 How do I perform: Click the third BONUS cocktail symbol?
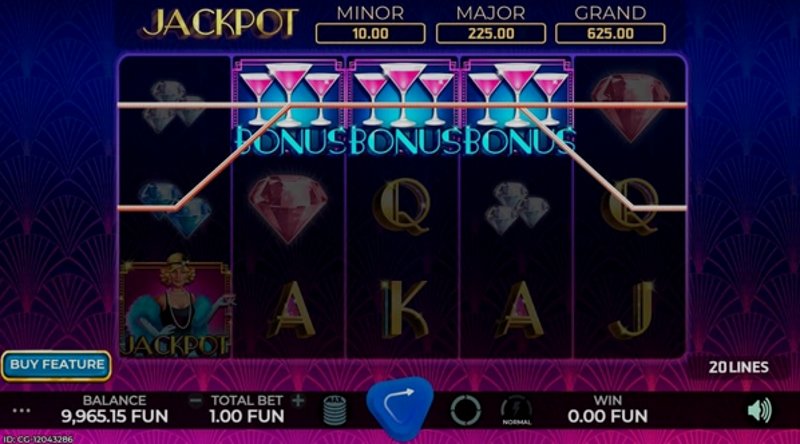coord(517,107)
